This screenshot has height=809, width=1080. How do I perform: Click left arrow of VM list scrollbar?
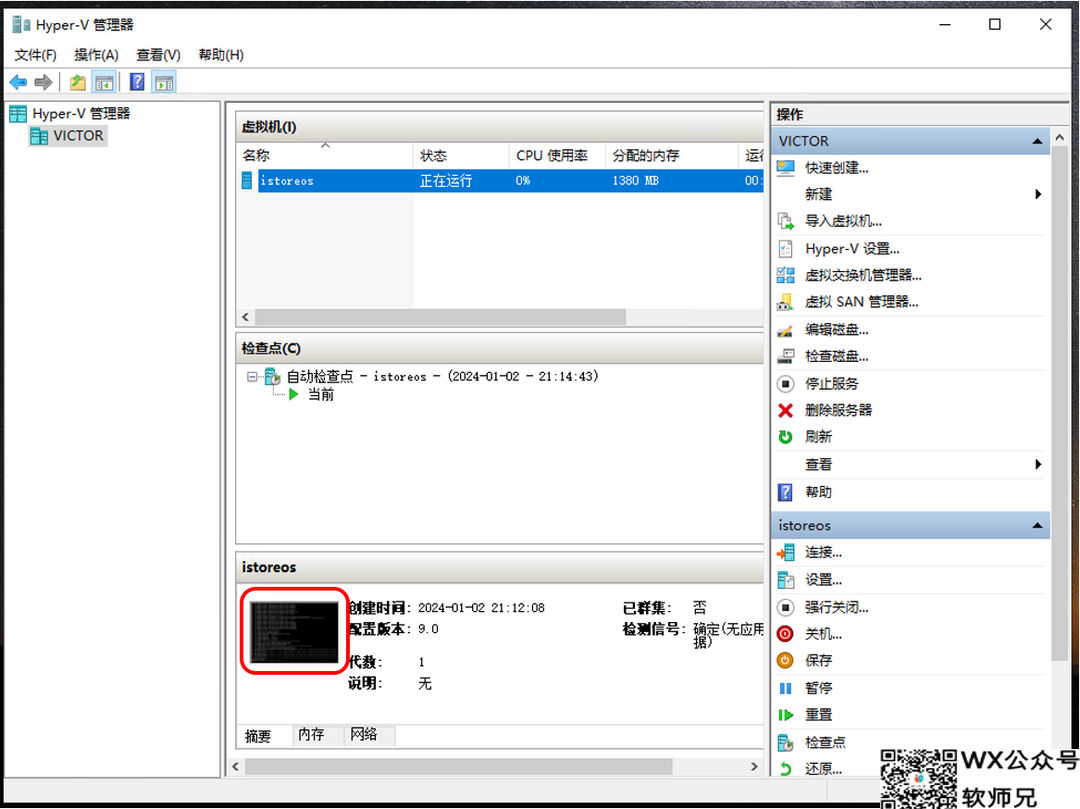[245, 317]
